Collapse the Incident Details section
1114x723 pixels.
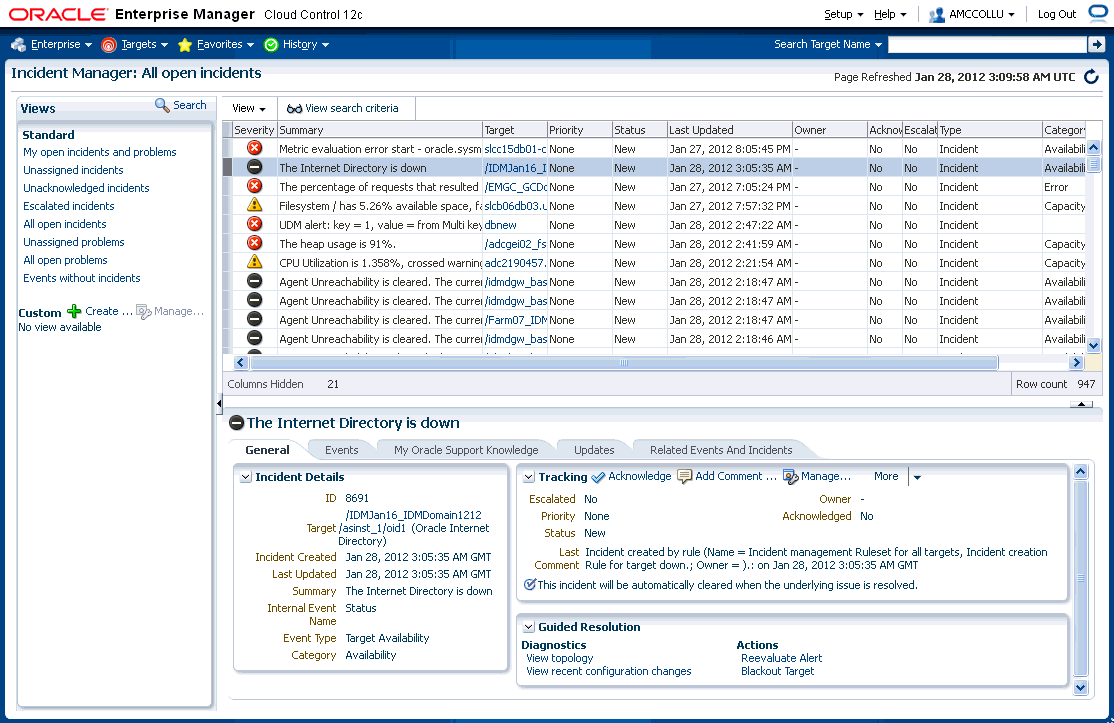click(246, 477)
